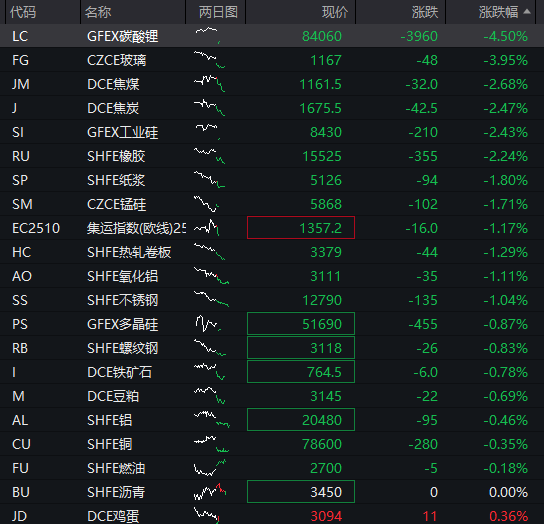544x524 pixels.
Task: Select the DCE铁矿石 name cell
Action: (x=119, y=372)
